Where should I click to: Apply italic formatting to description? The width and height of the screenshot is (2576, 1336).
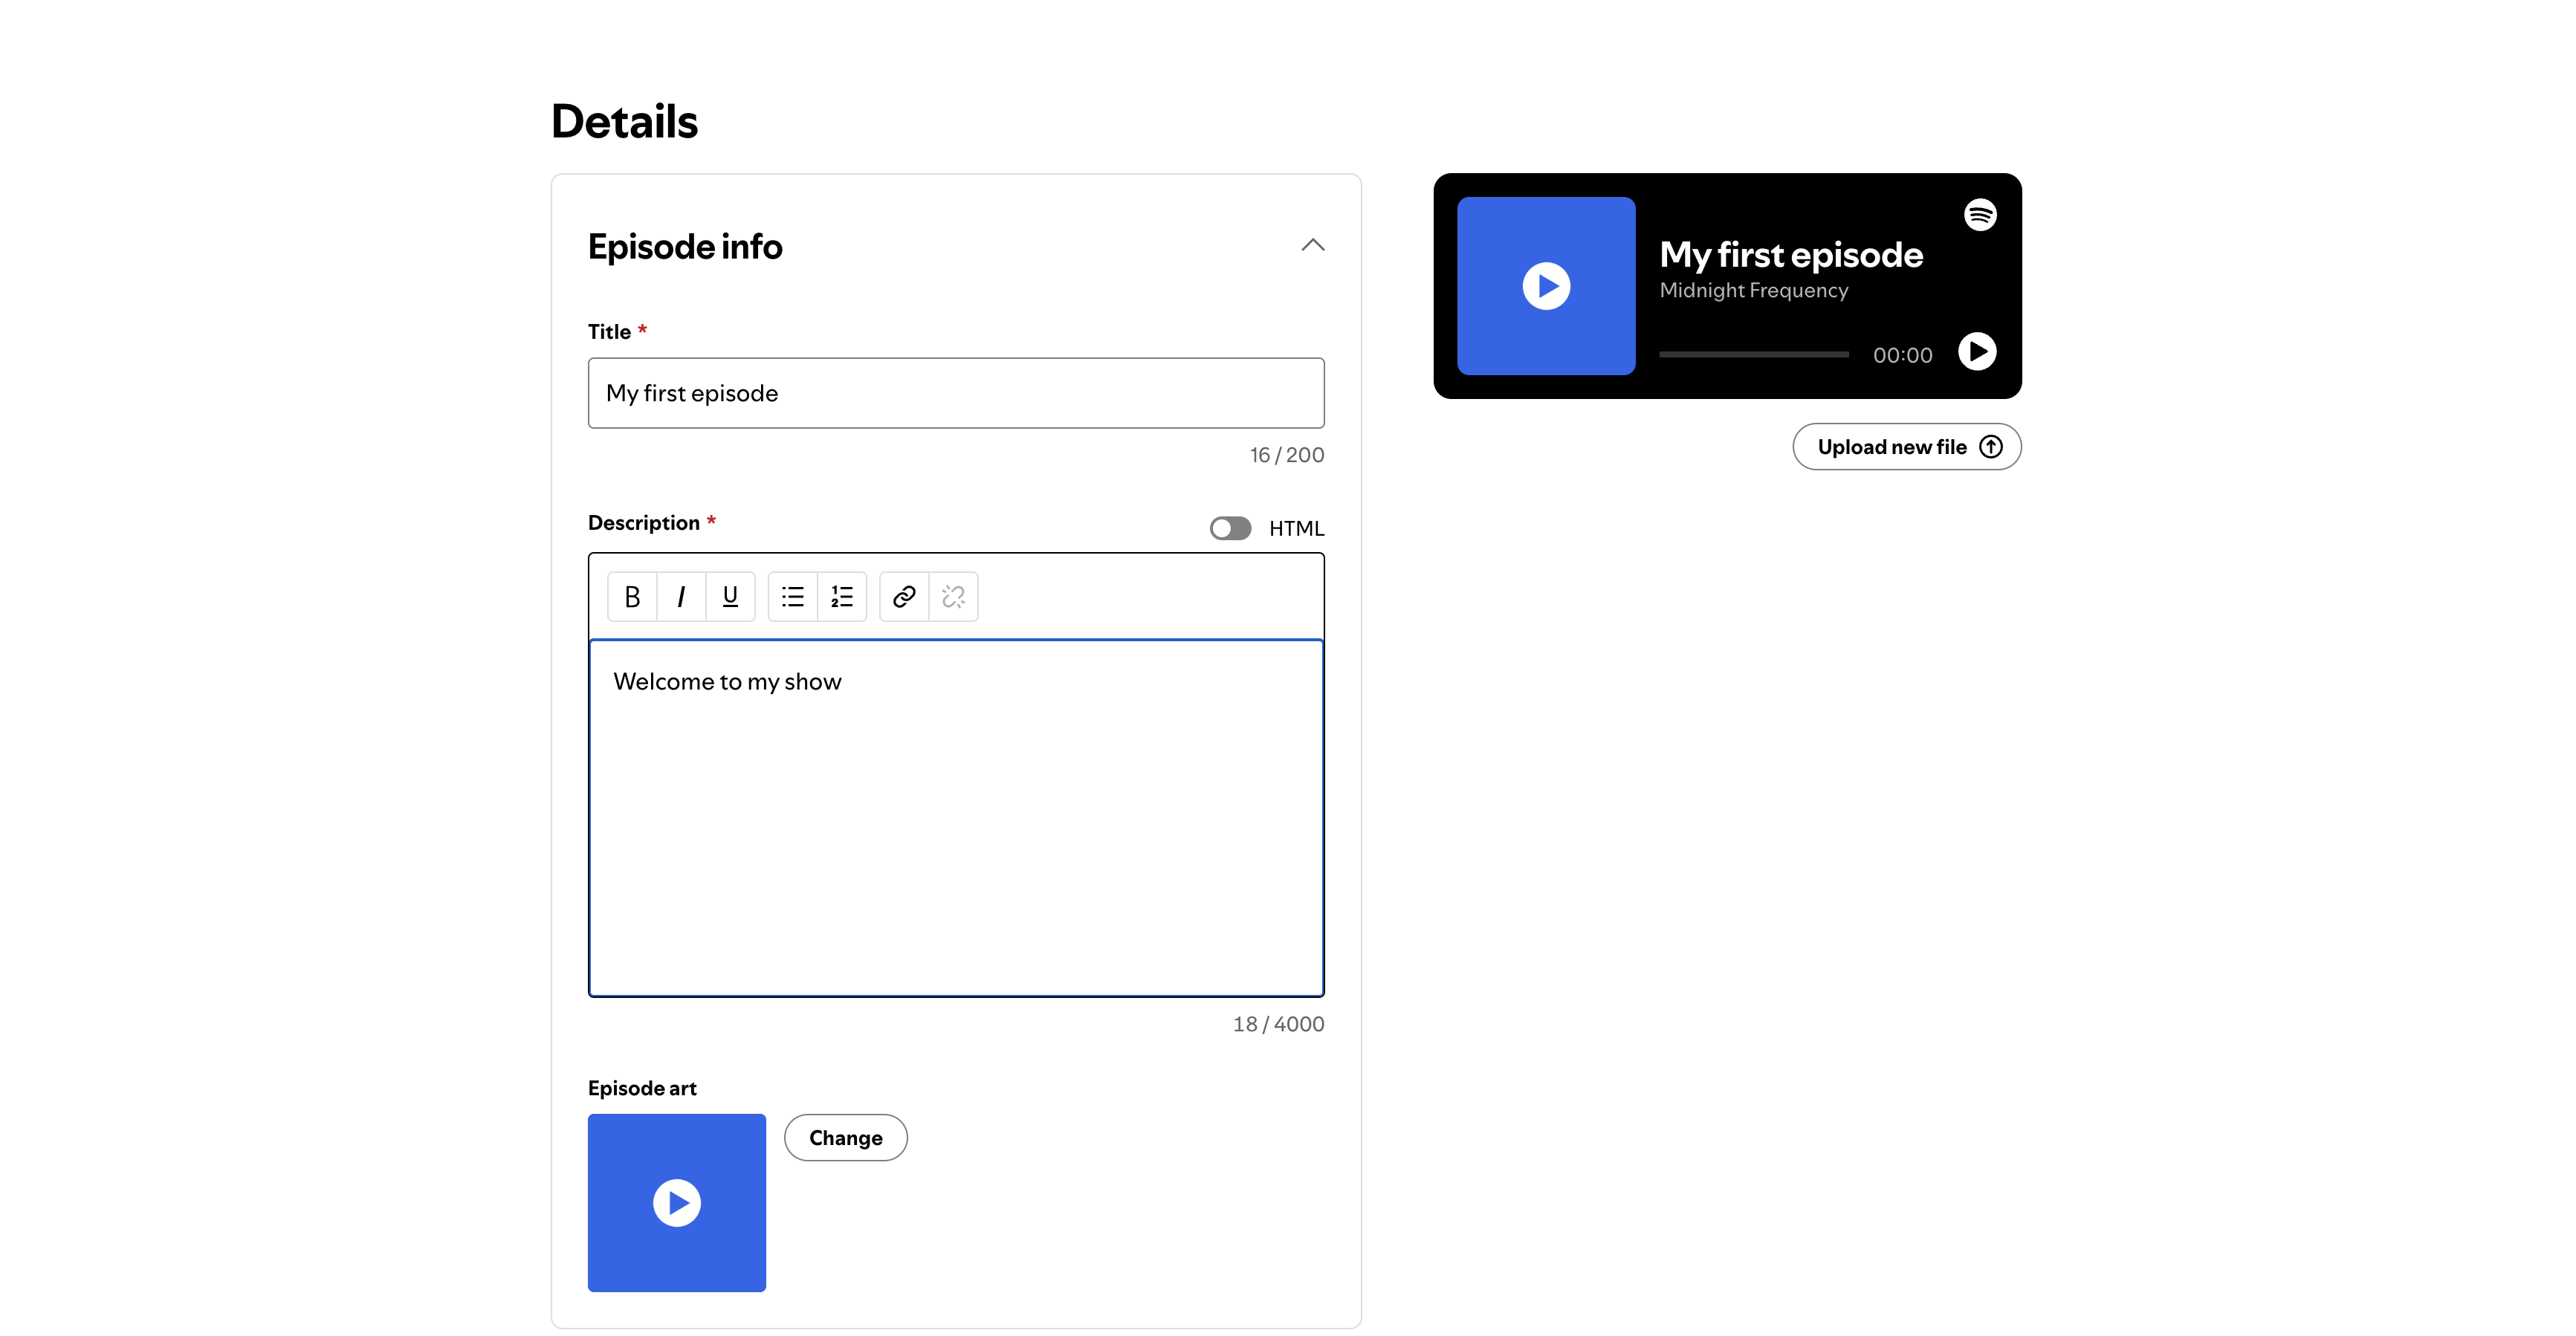click(x=681, y=597)
